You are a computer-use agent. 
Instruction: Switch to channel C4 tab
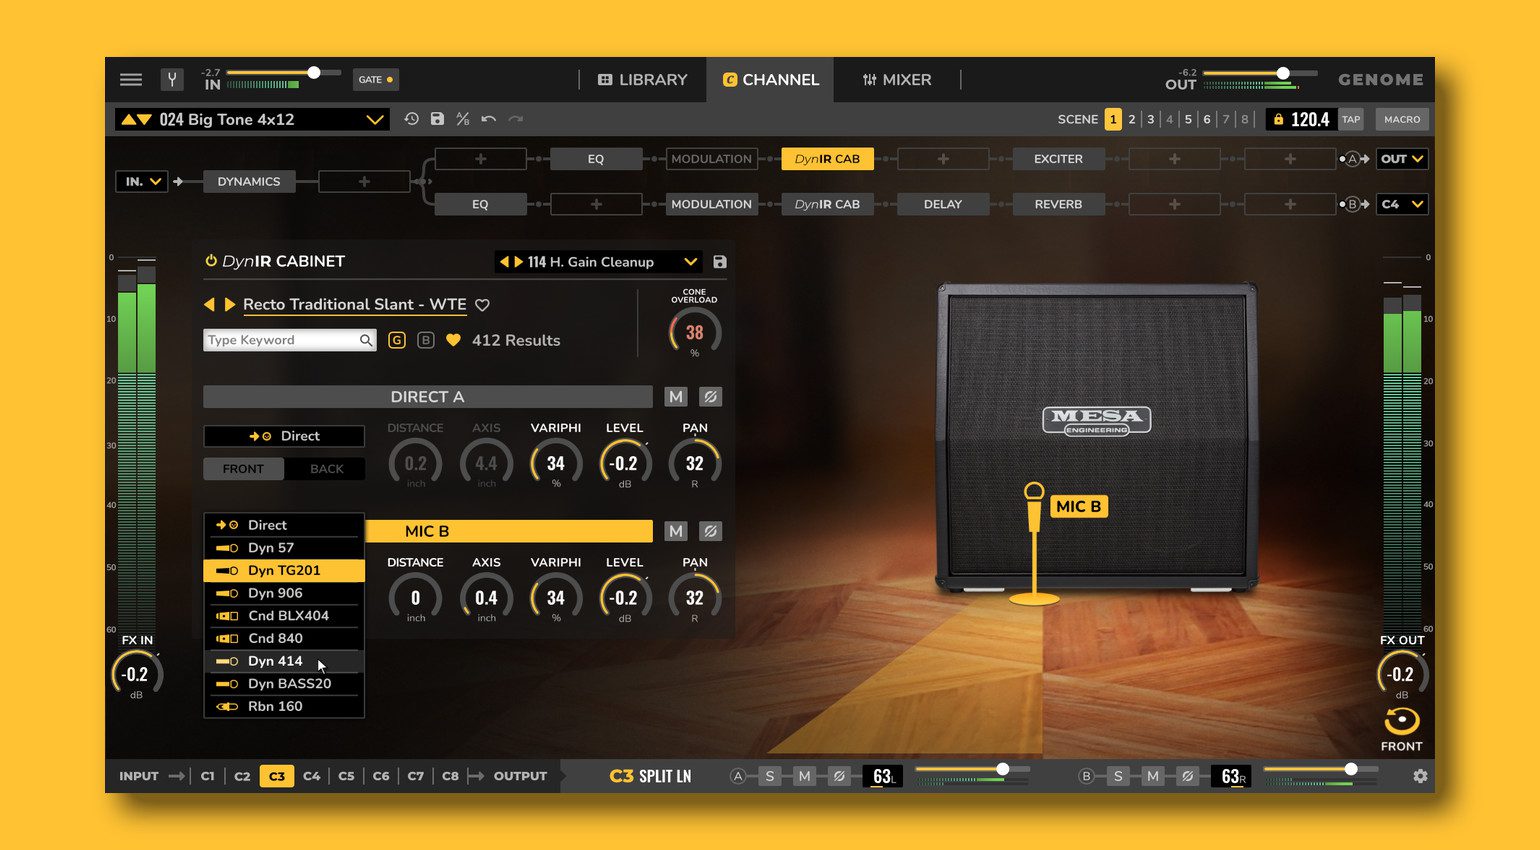click(x=311, y=776)
